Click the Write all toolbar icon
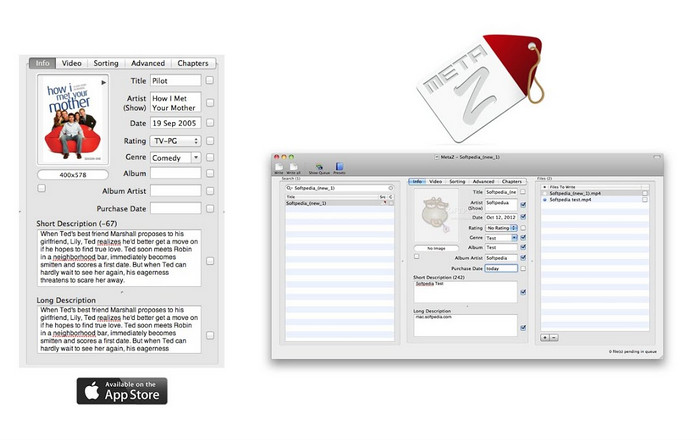This screenshot has height=441, width=700. pyautogui.click(x=293, y=168)
